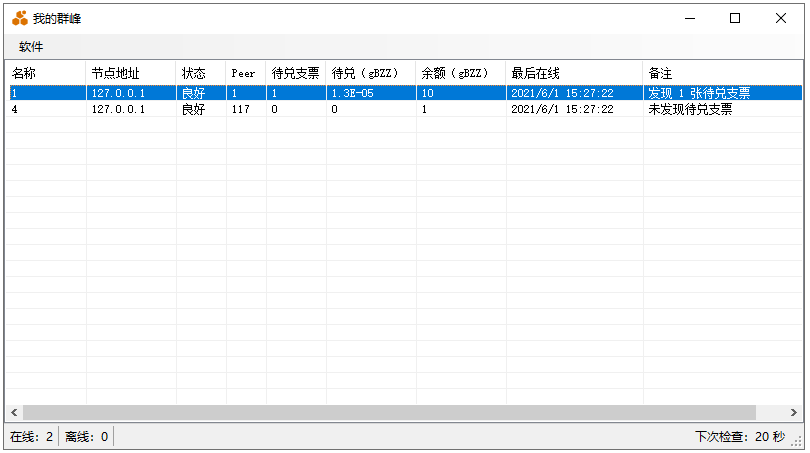Click the 待兑 (gBZZ) column header

pos(370,73)
